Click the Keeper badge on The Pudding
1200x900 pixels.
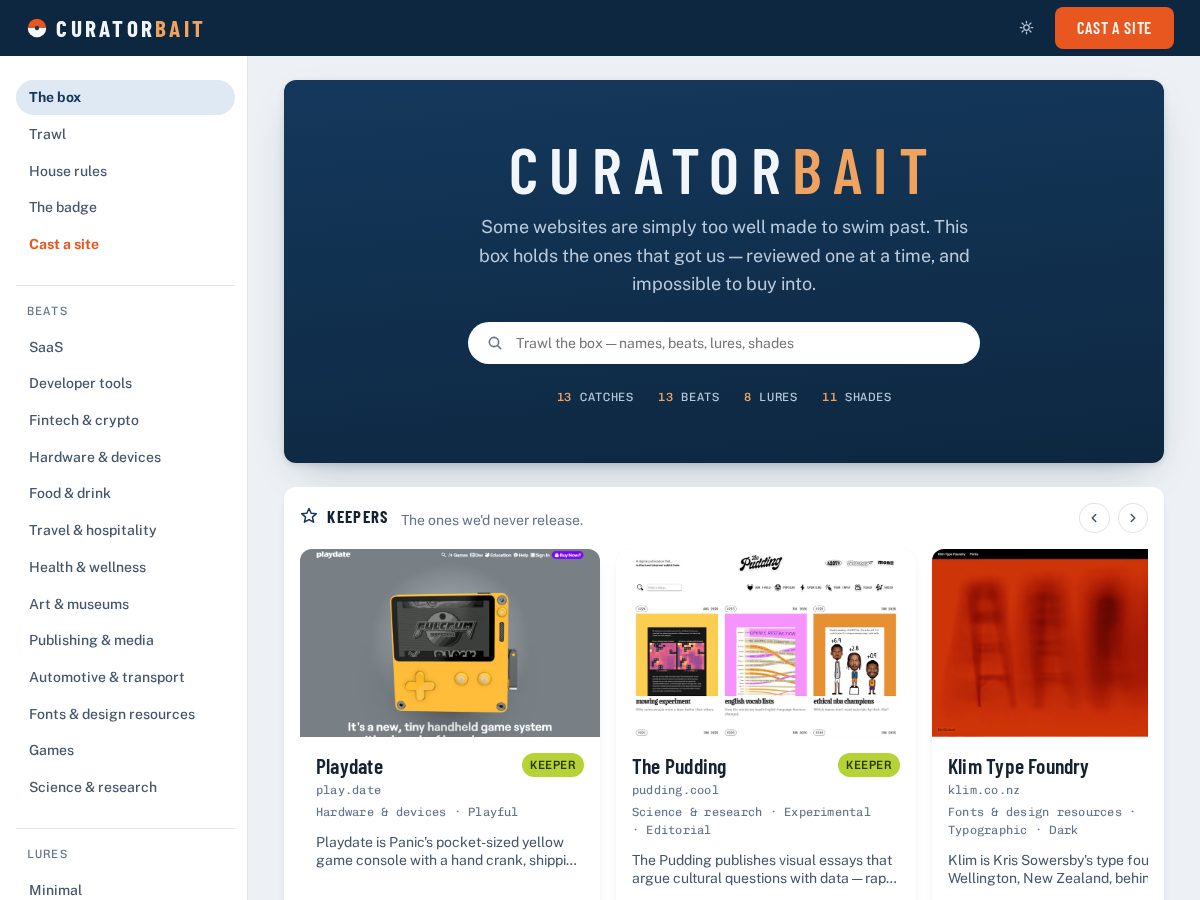pos(869,765)
